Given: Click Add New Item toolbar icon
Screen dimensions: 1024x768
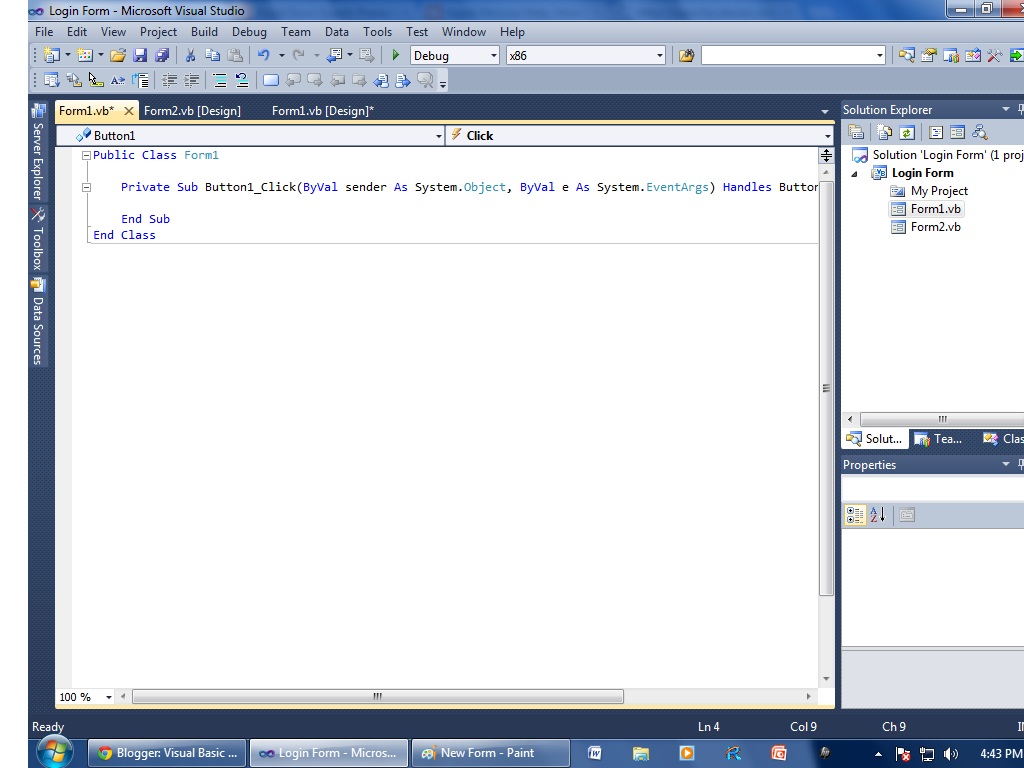Looking at the screenshot, I should click(x=85, y=56).
